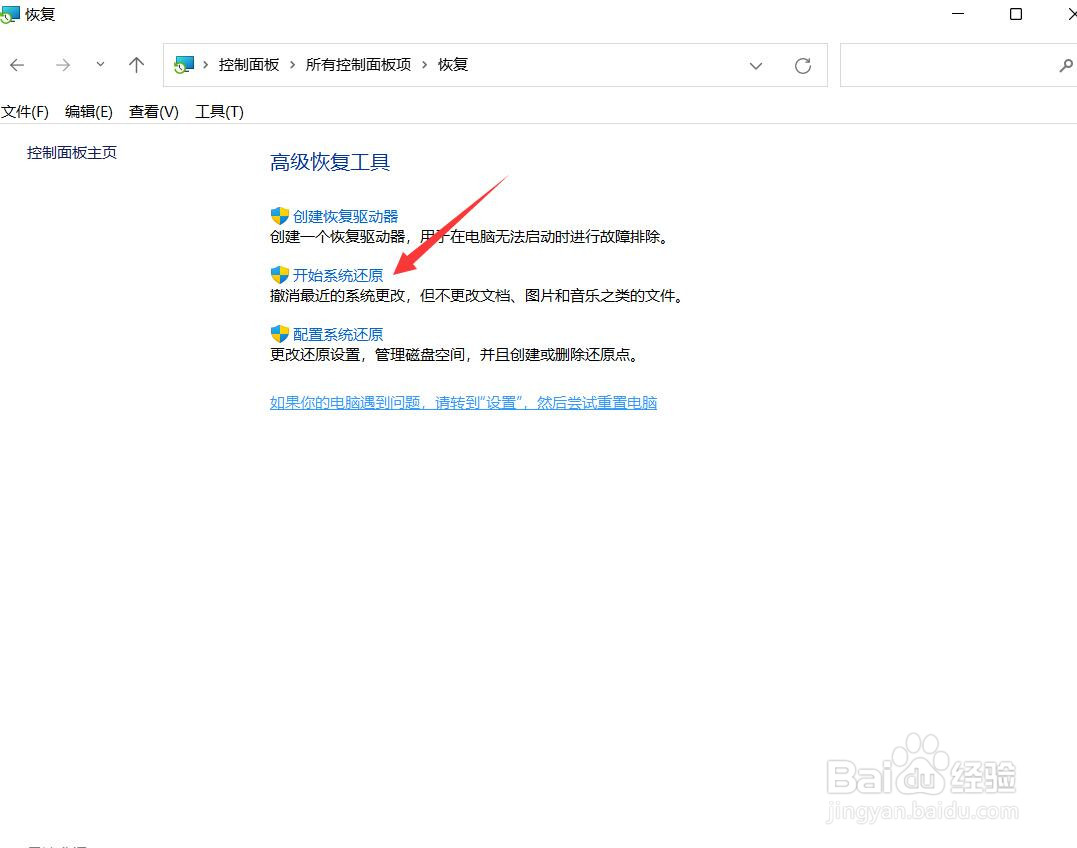
Task: Select 控制面板 breadcrumb in address bar
Action: point(249,65)
